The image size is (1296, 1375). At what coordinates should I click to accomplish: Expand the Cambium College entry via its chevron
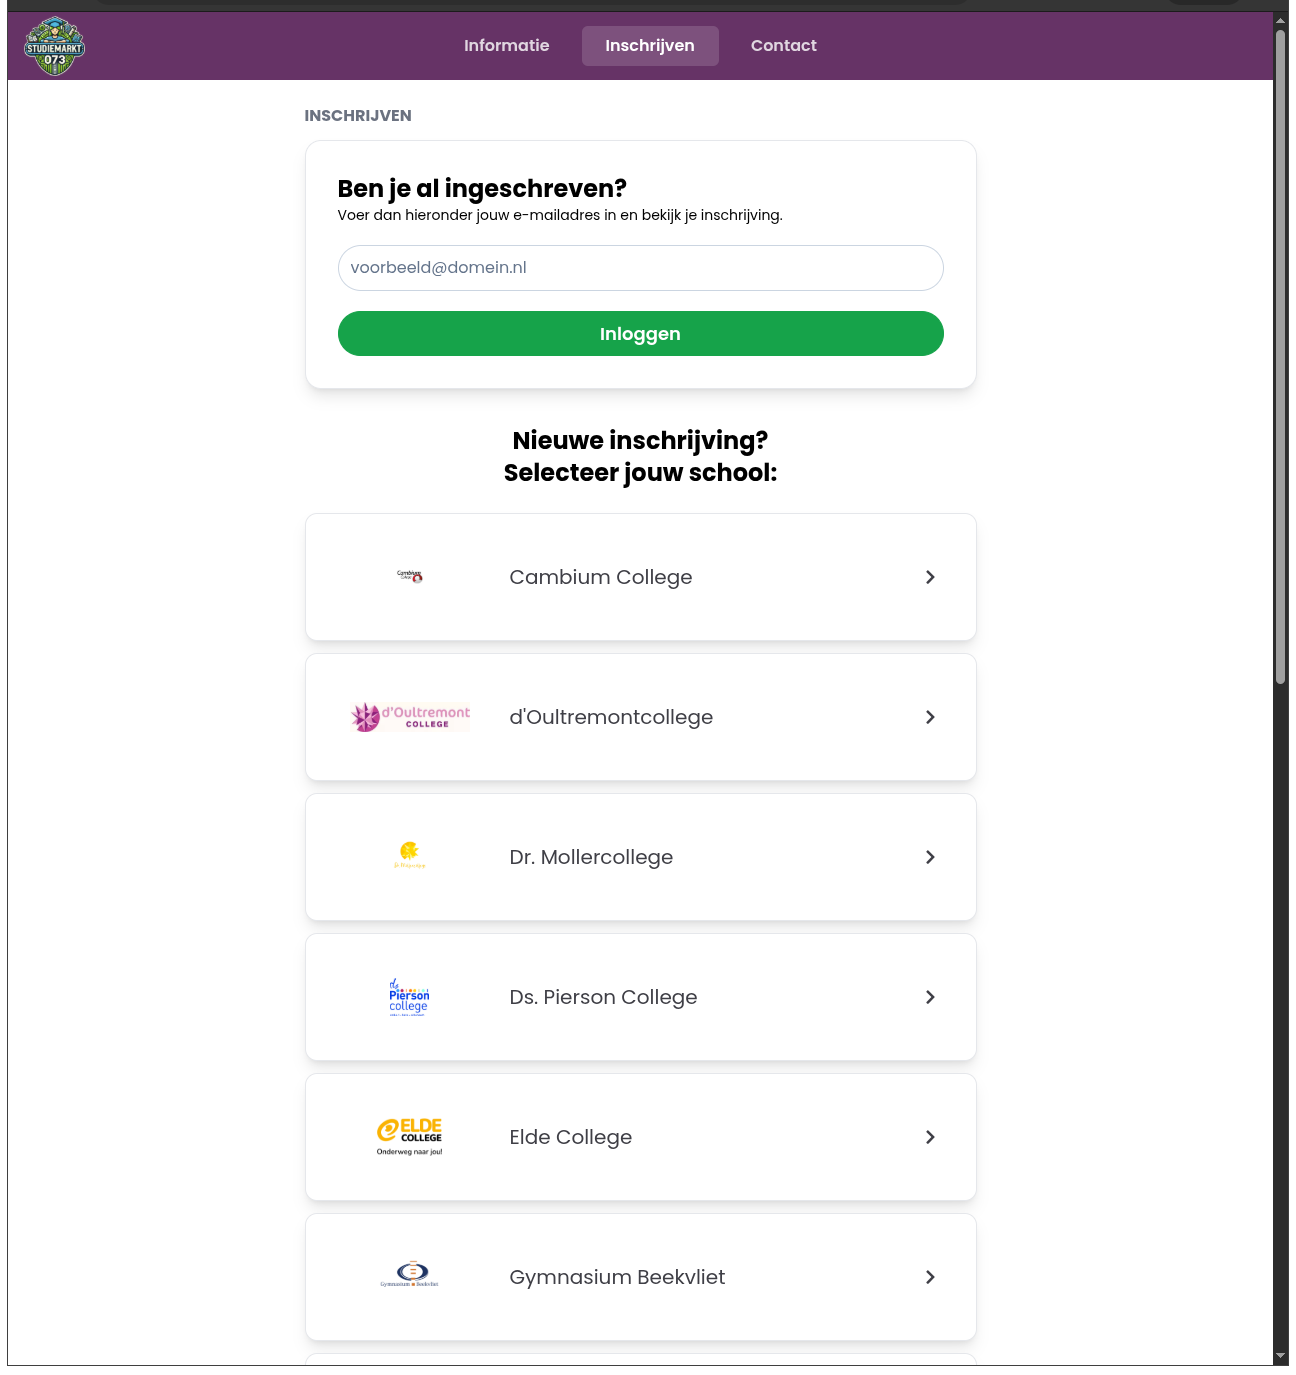point(930,577)
